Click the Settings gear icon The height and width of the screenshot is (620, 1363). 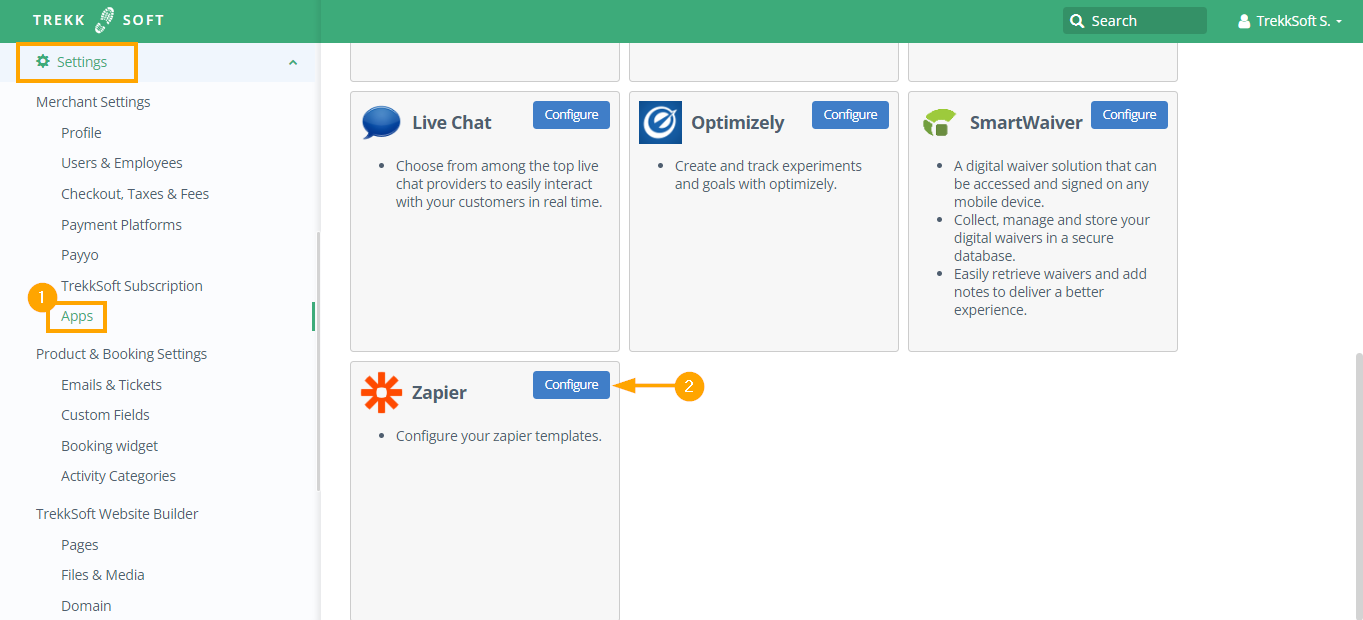click(x=43, y=62)
